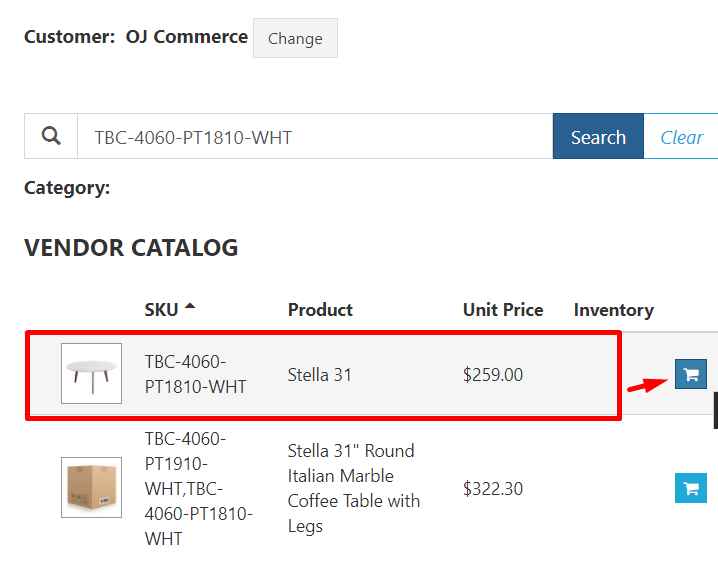718x575 pixels.
Task: Select the Stella 31" Round Italian Marble name
Action: tap(353, 488)
